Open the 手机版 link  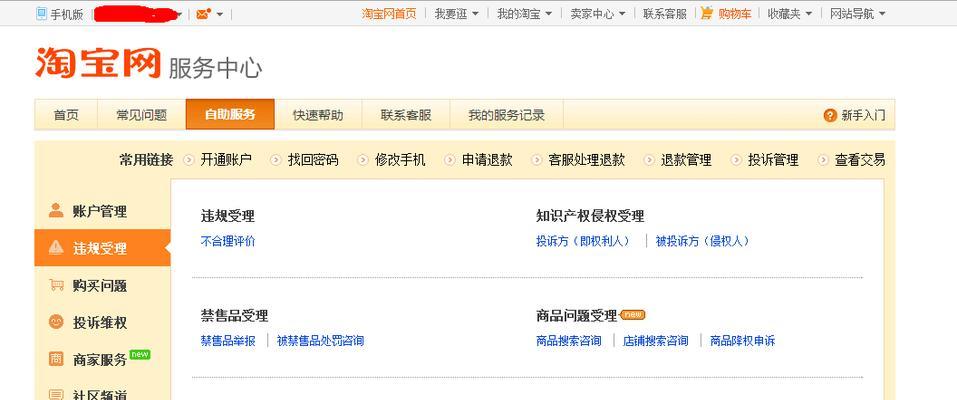click(67, 14)
